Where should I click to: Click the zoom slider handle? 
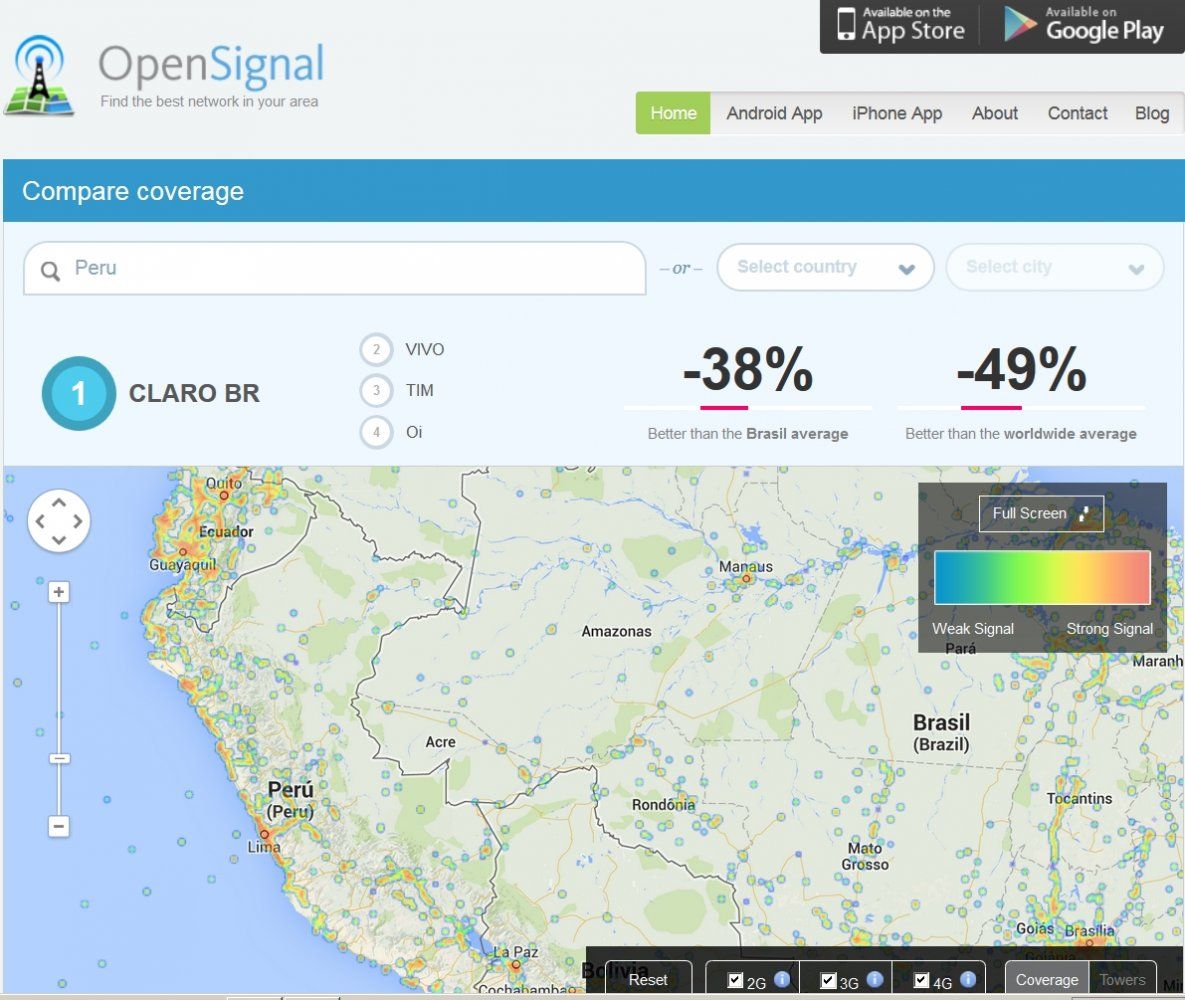pyautogui.click(x=59, y=759)
